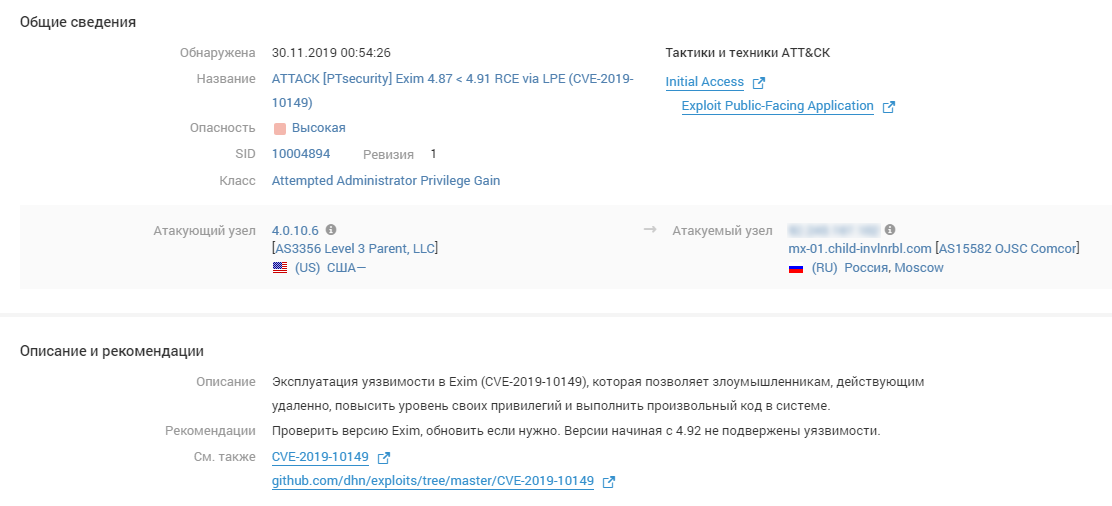This screenshot has width=1112, height=506.
Task: Open the Initial Access tactic link
Action: tap(704, 82)
